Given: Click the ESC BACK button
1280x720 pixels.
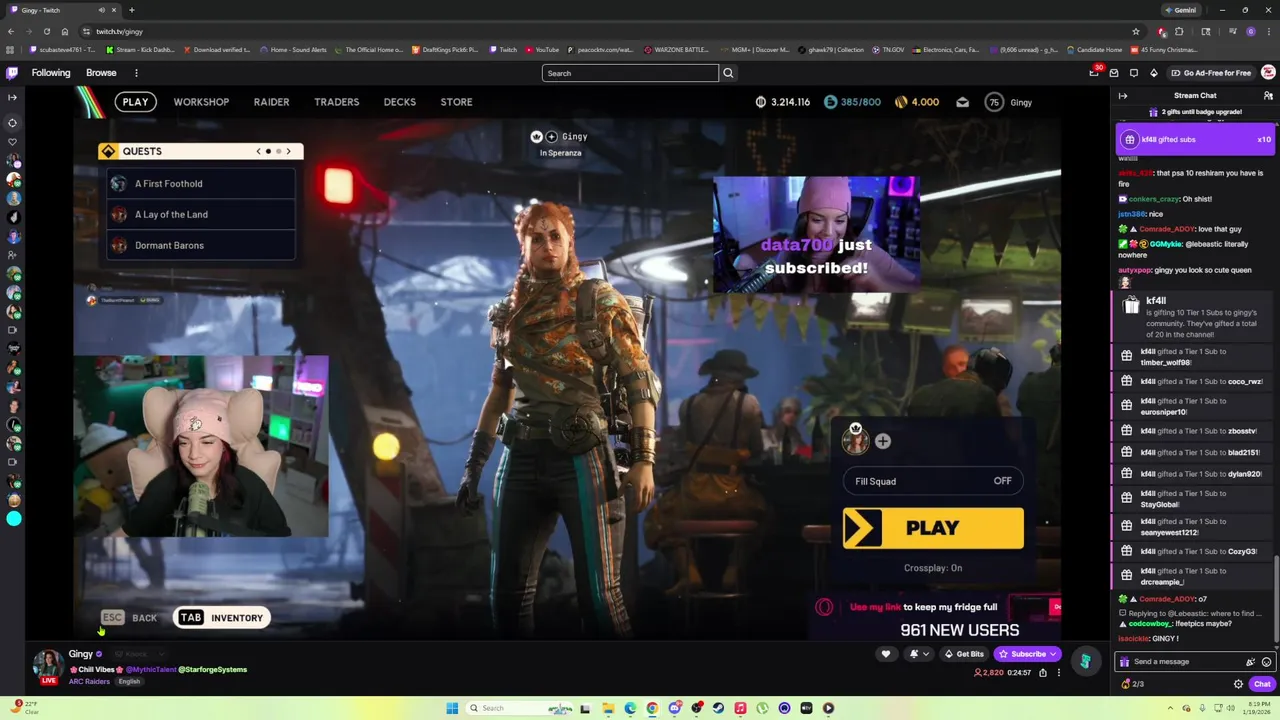Looking at the screenshot, I should [129, 618].
